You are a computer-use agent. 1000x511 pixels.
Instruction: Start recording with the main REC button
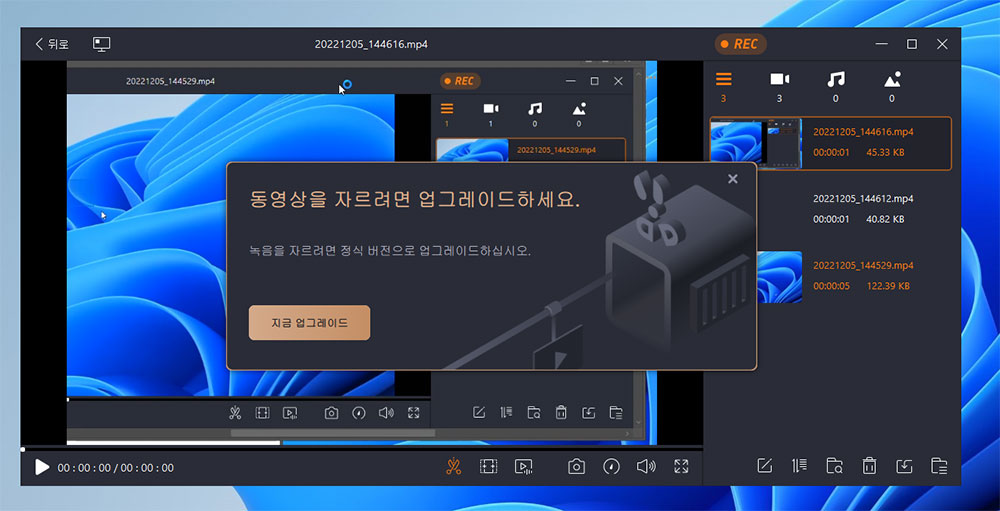click(740, 44)
